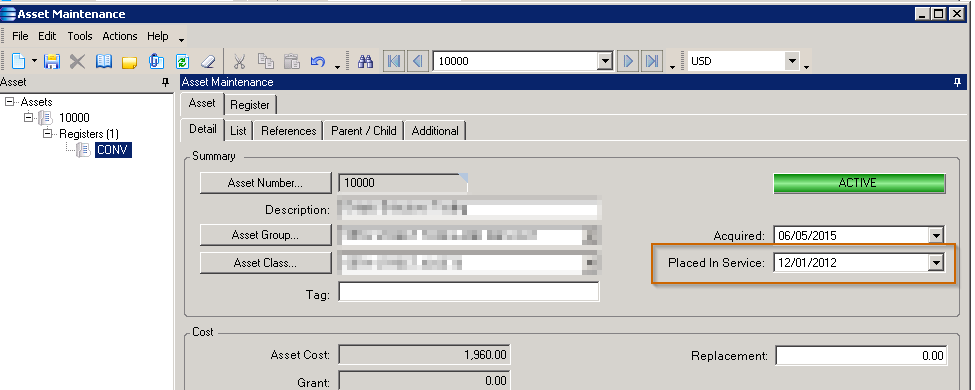Open menu bar overflow arrow after Help
The image size is (975, 390).
click(181, 40)
